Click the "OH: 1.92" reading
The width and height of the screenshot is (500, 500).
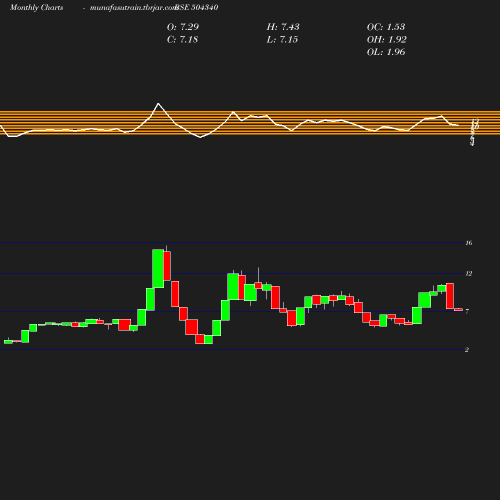point(387,40)
